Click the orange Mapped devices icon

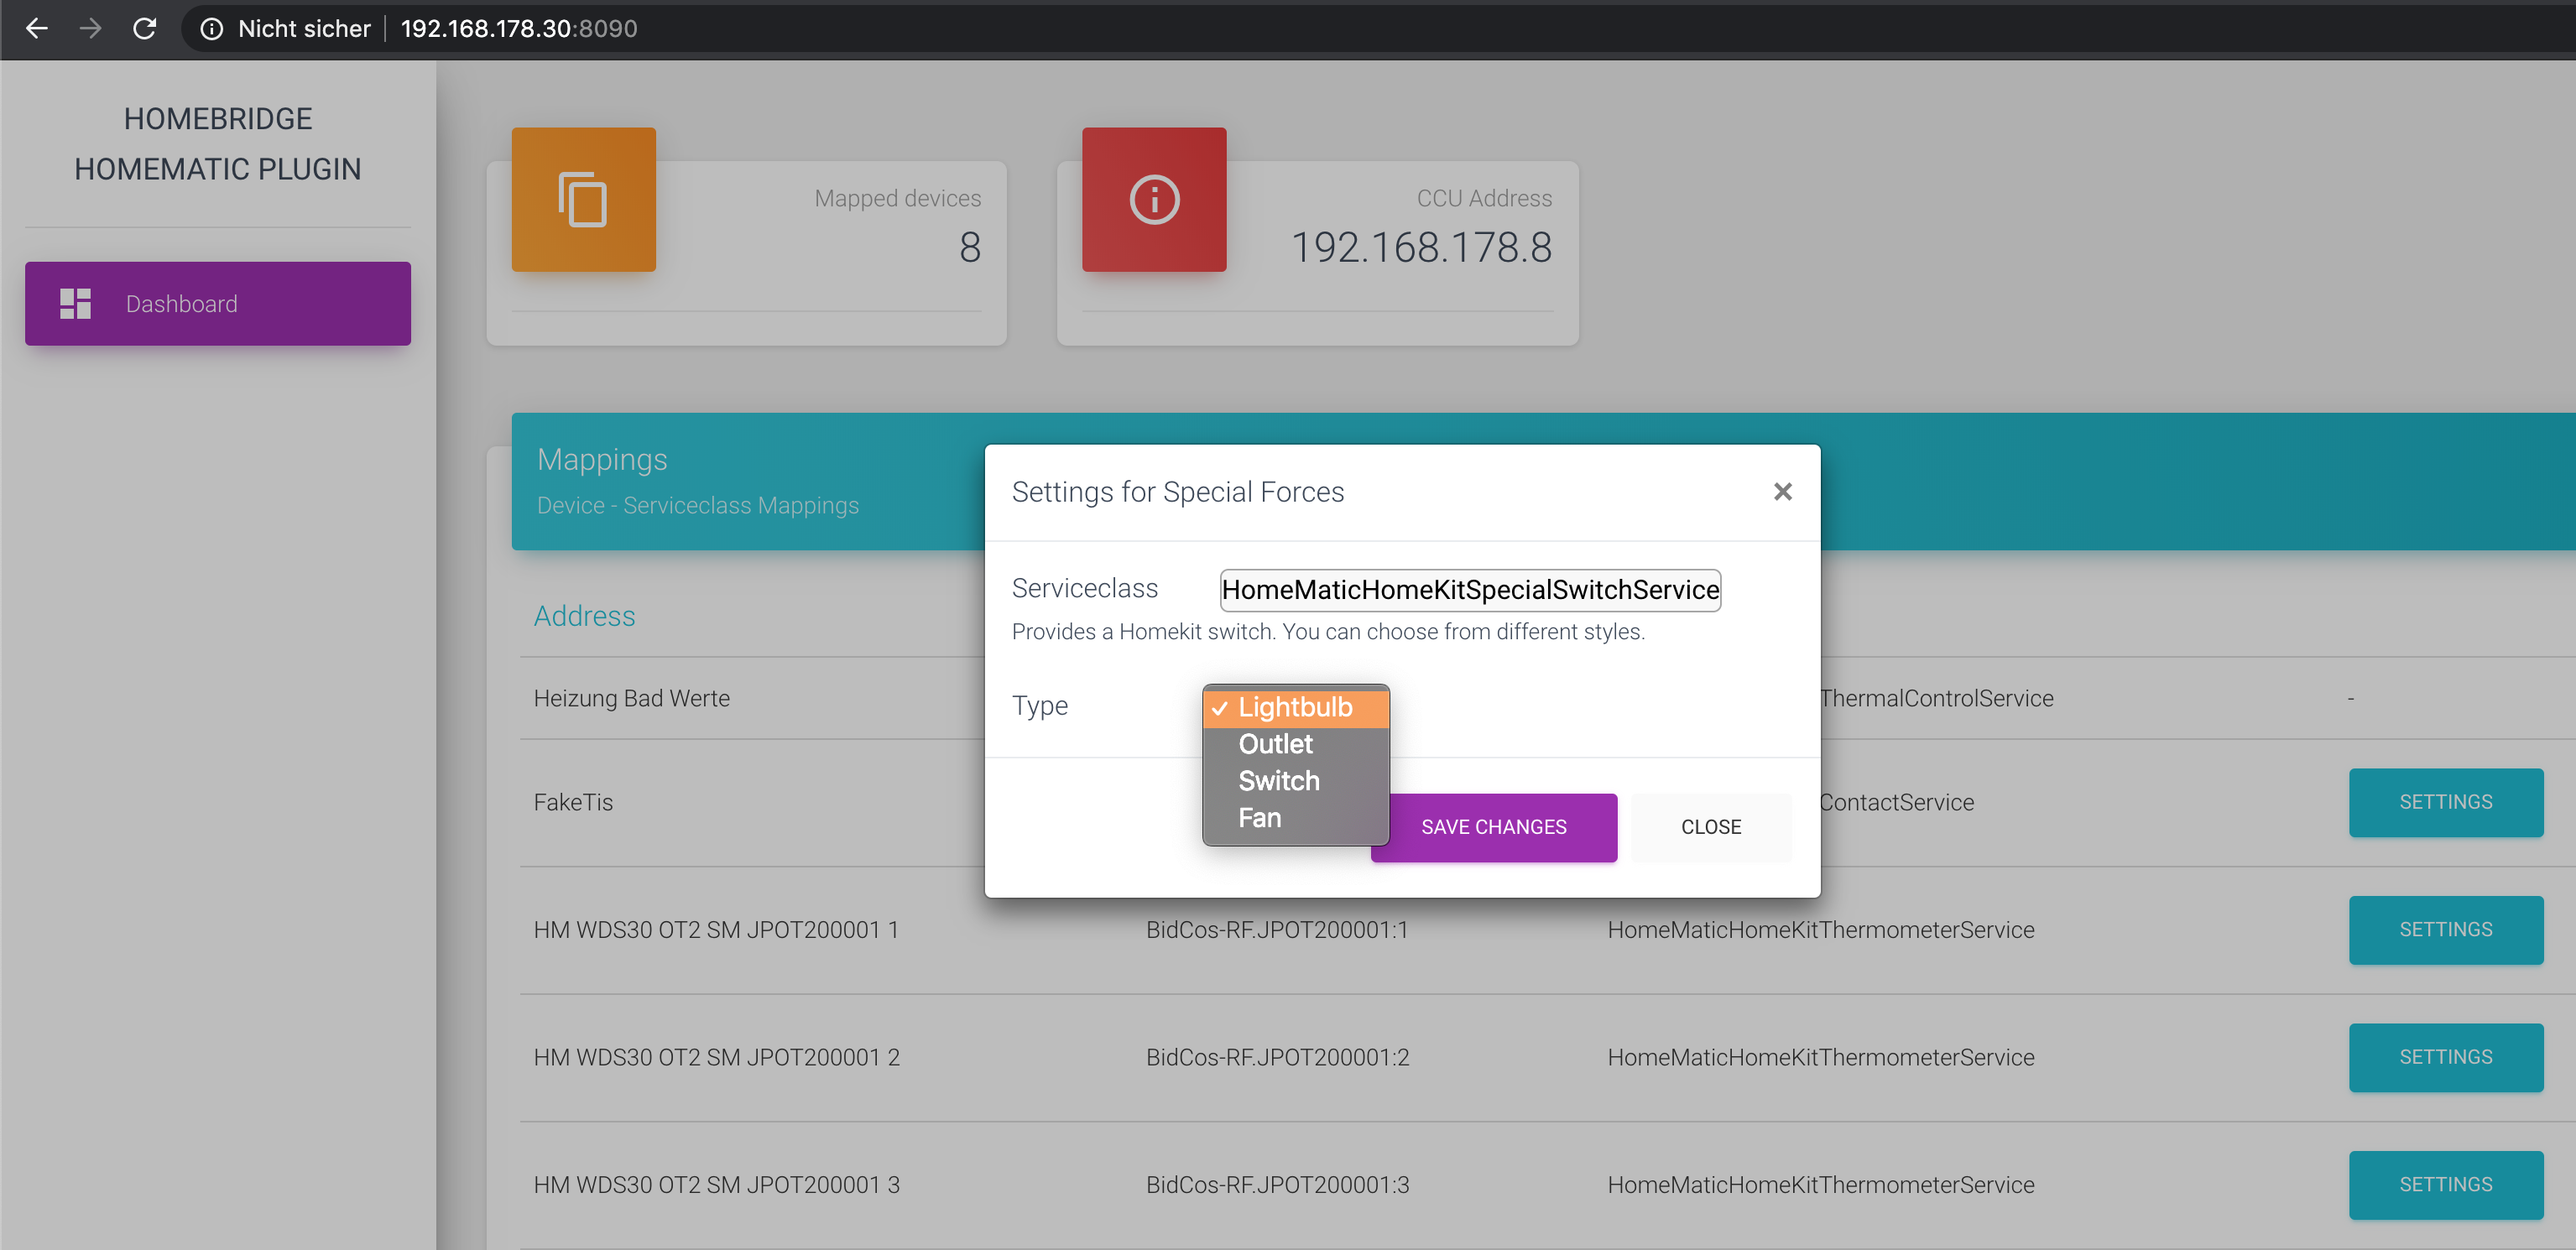pos(583,199)
